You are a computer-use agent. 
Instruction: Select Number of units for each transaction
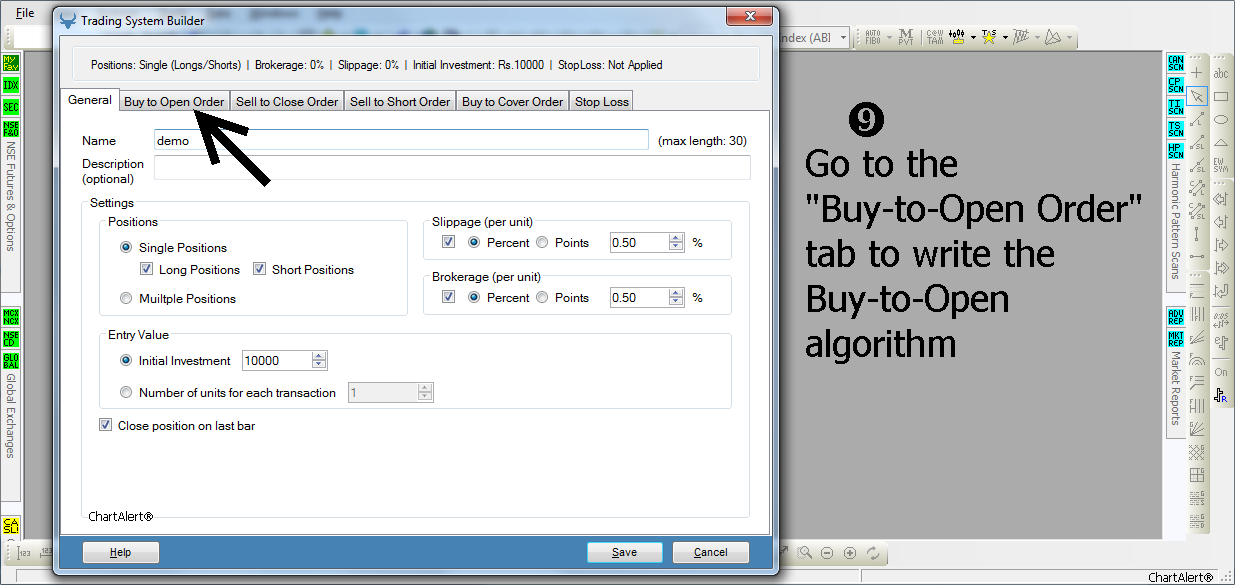(x=126, y=393)
